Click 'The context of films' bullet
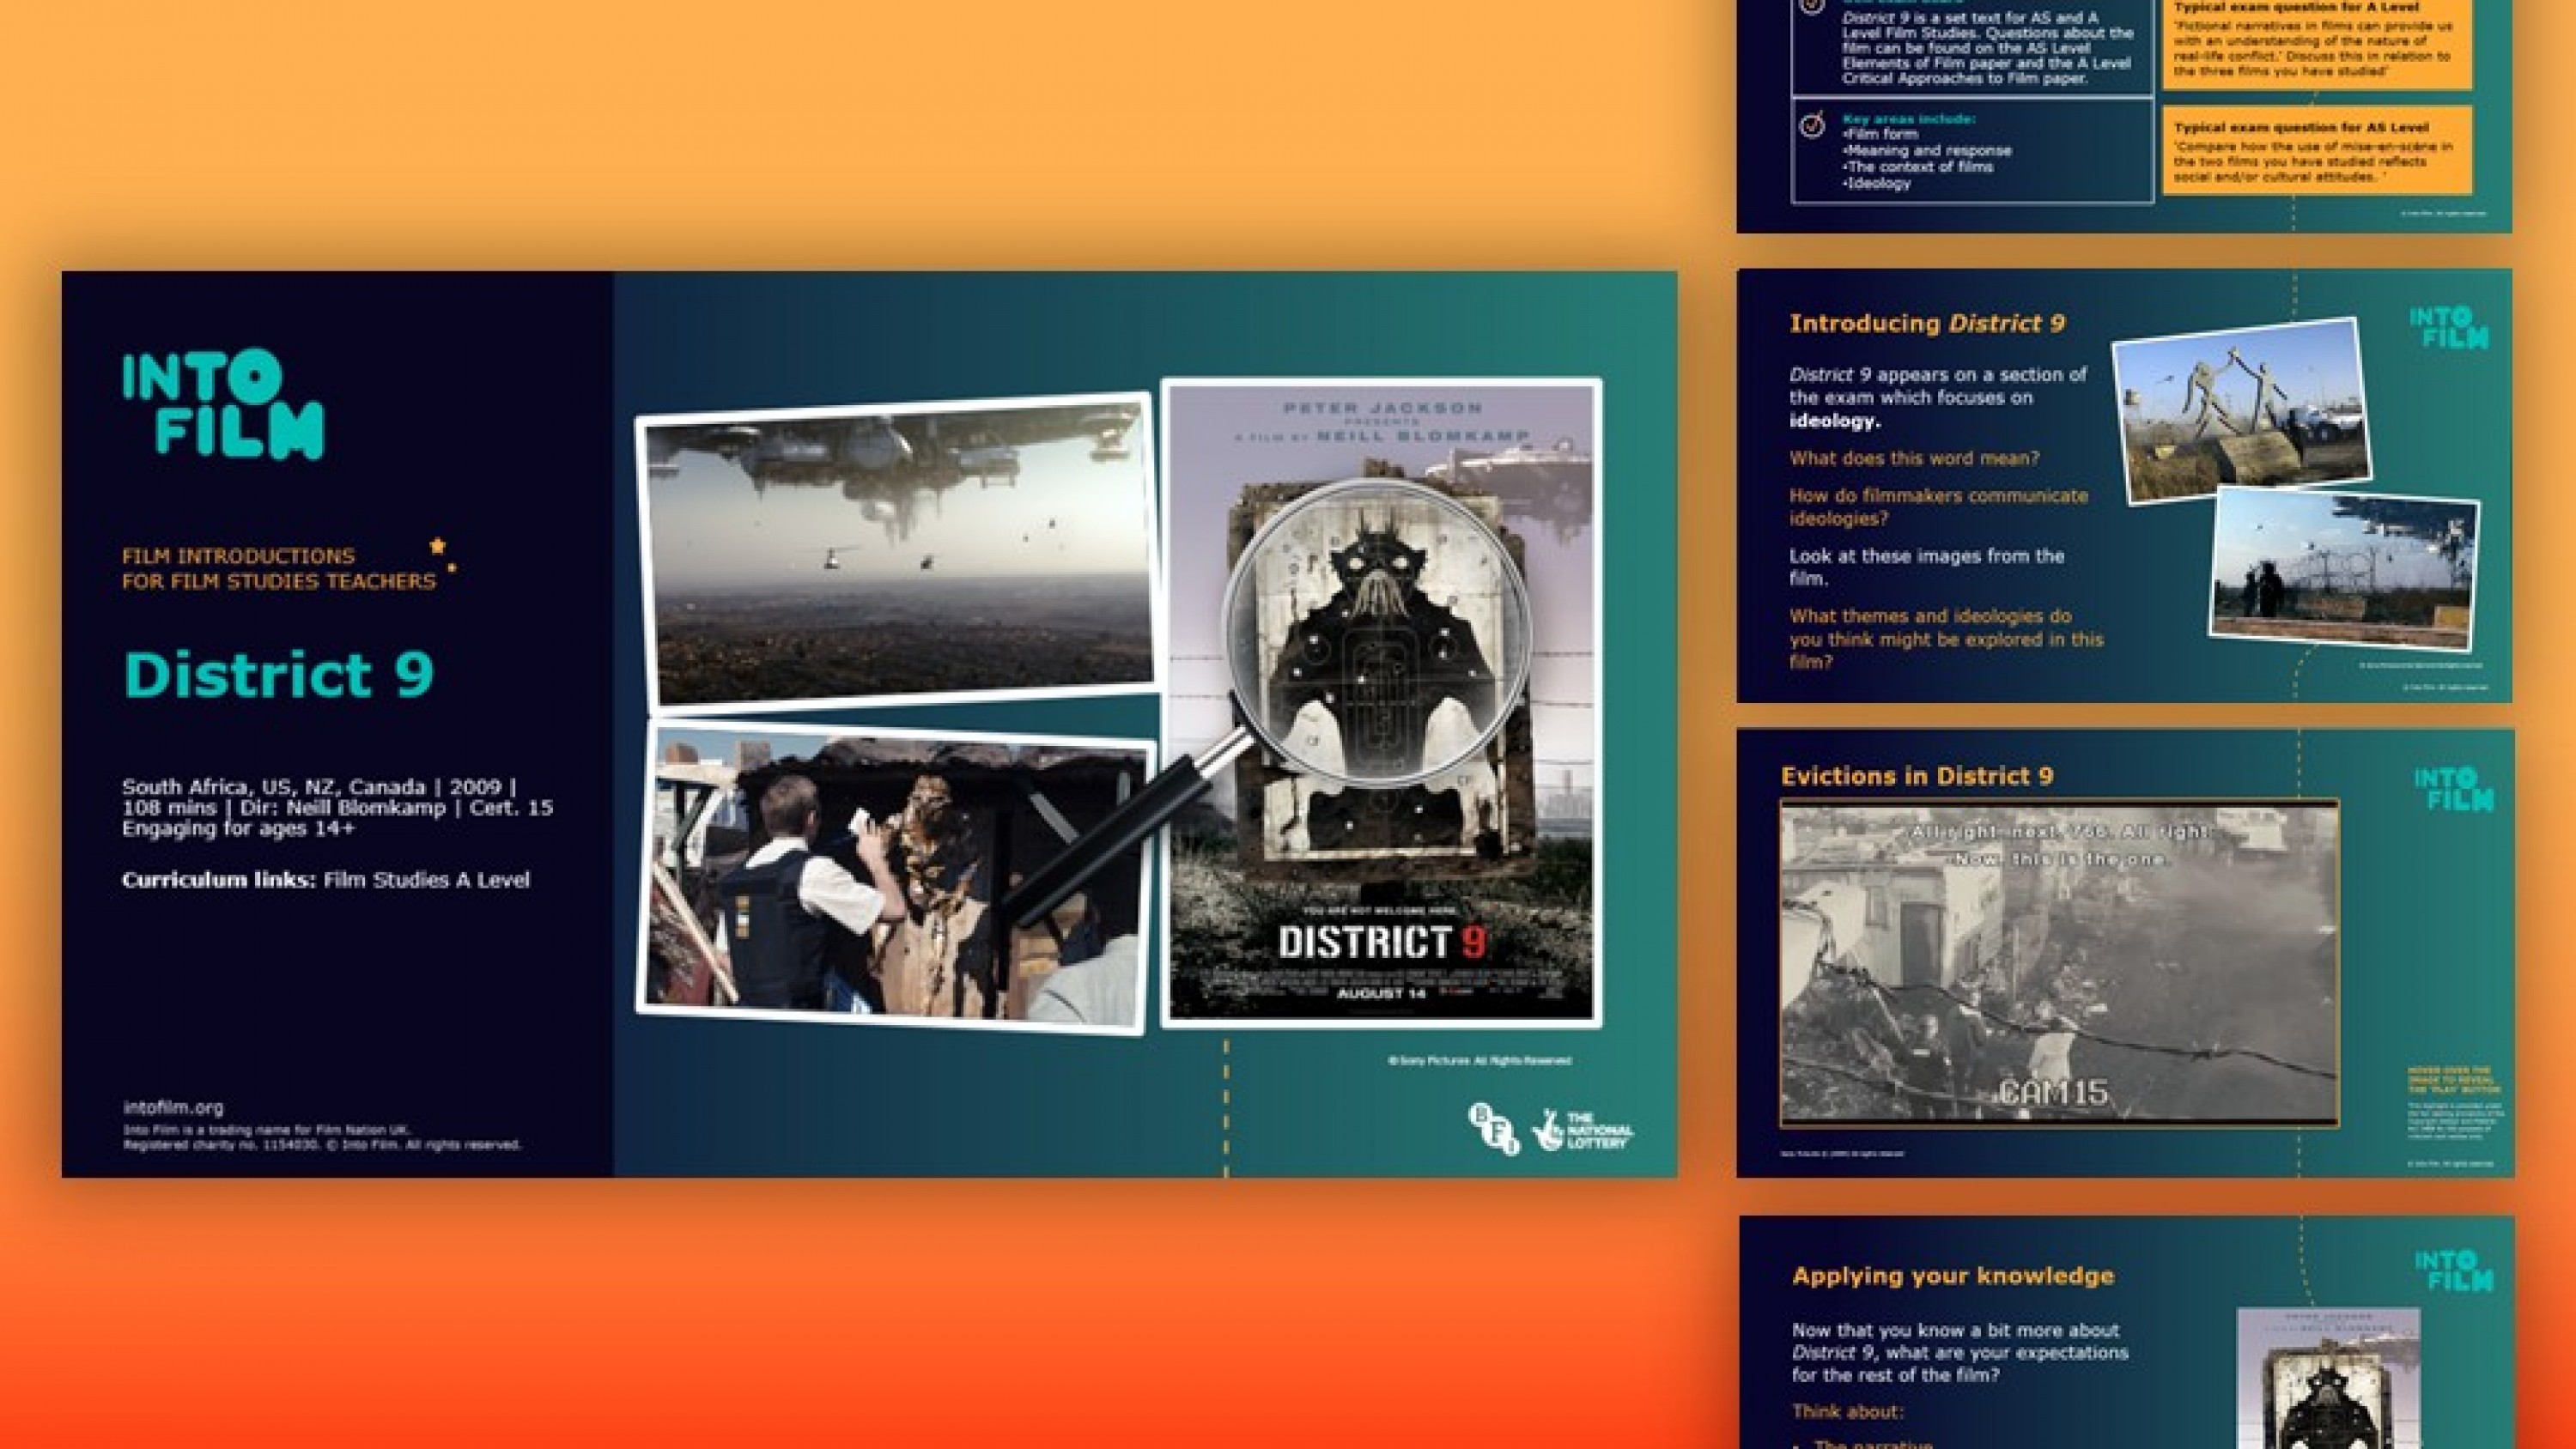This screenshot has width=2576, height=1449. click(x=1918, y=167)
